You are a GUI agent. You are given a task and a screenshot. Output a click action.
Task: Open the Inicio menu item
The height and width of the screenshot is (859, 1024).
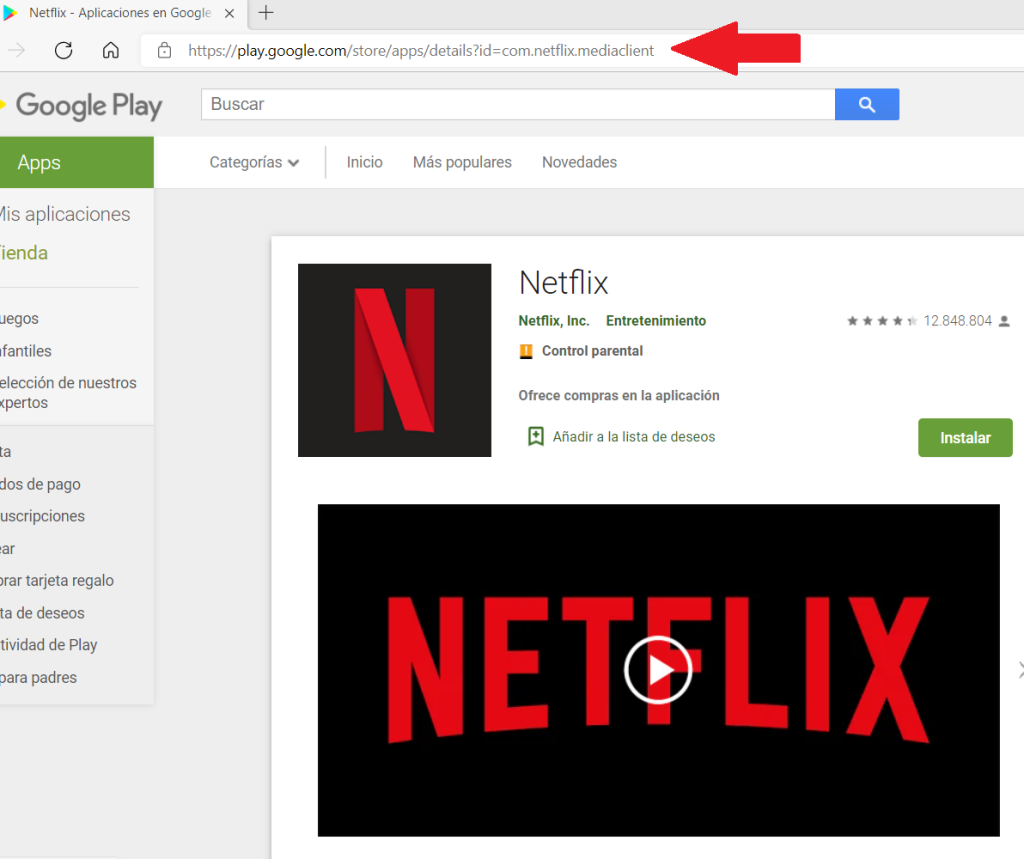tap(364, 161)
